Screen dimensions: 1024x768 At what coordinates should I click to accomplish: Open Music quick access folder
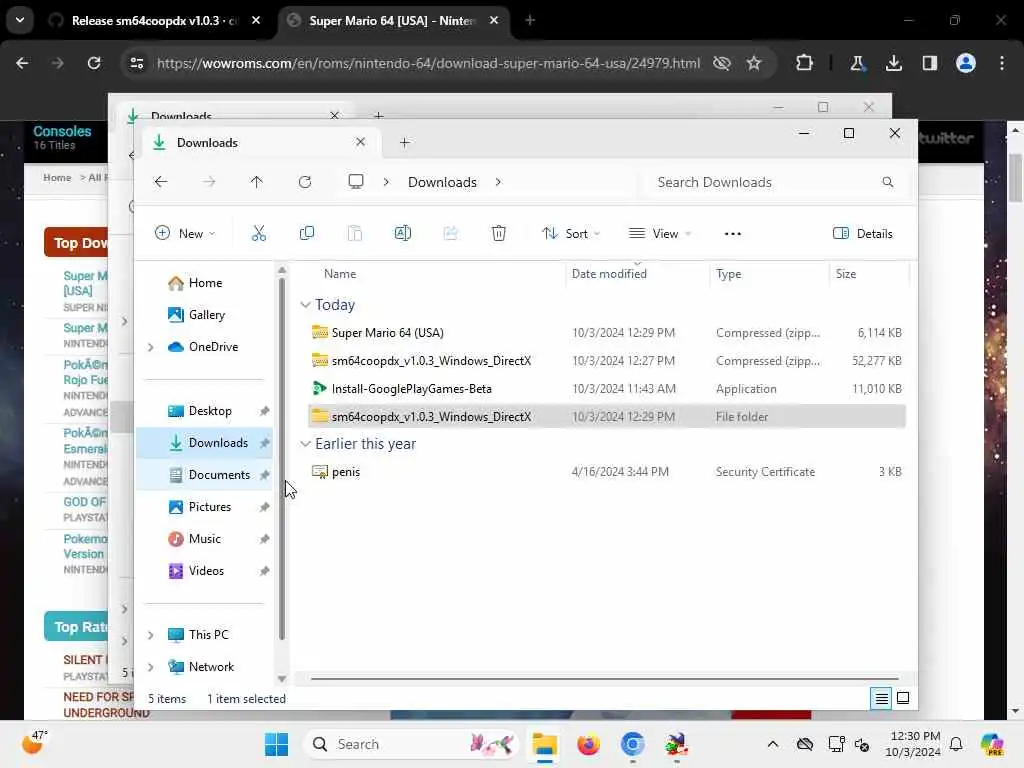tap(204, 539)
